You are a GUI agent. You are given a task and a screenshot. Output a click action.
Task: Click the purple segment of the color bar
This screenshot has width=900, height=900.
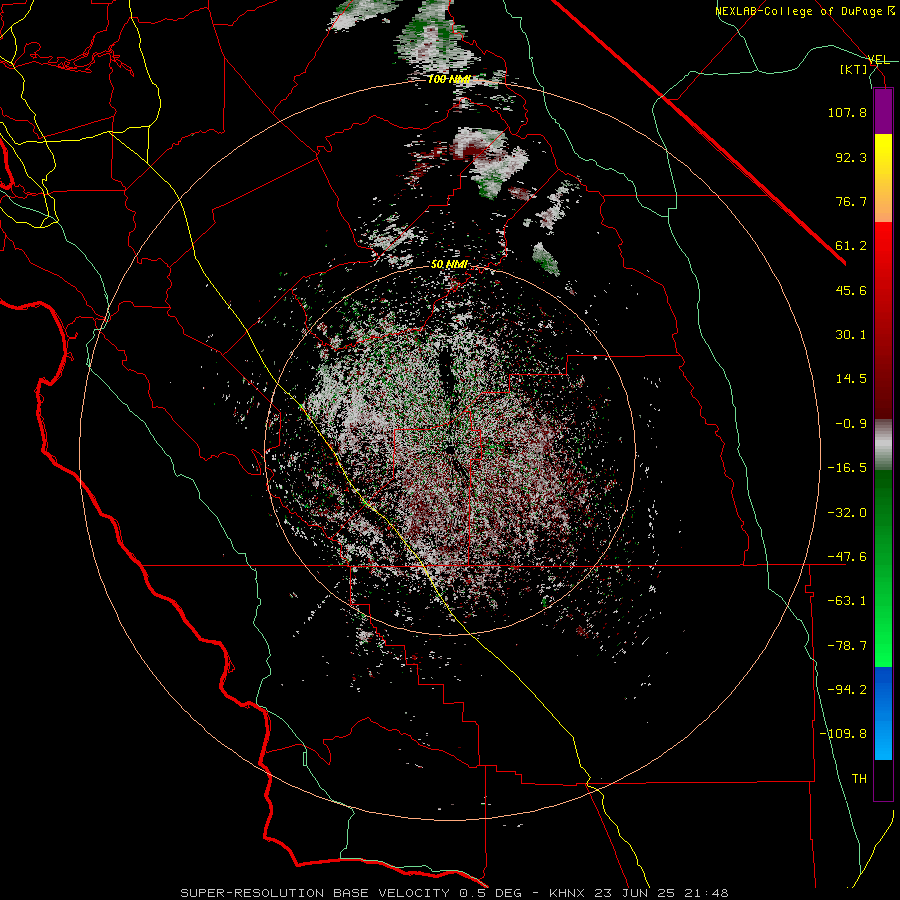[883, 112]
